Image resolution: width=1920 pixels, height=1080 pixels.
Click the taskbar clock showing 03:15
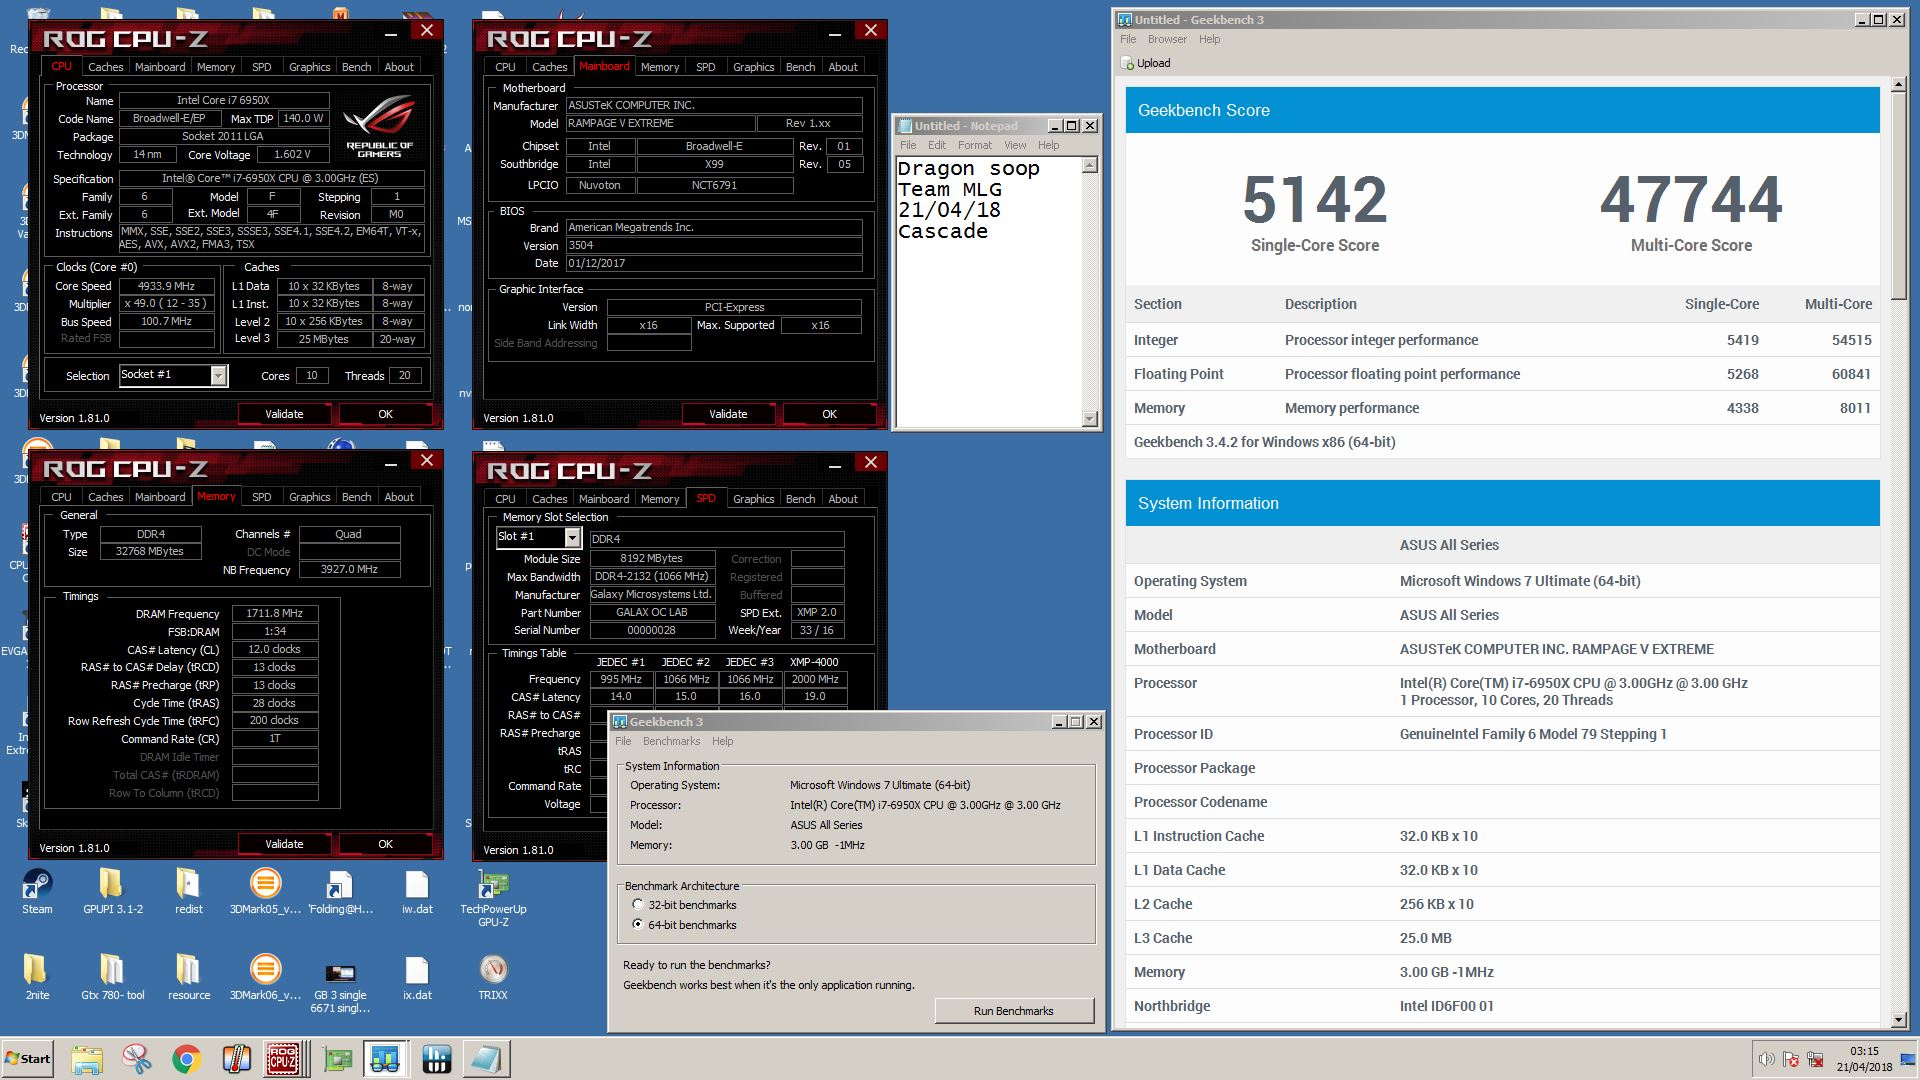point(1864,1059)
